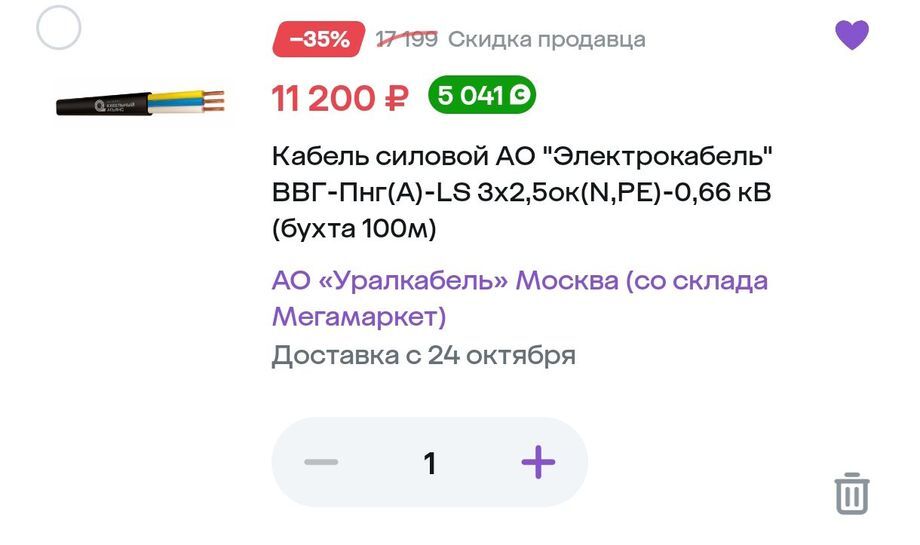Click the "Доставка с 24 октября" delivery text
The image size is (920, 545).
(x=423, y=356)
